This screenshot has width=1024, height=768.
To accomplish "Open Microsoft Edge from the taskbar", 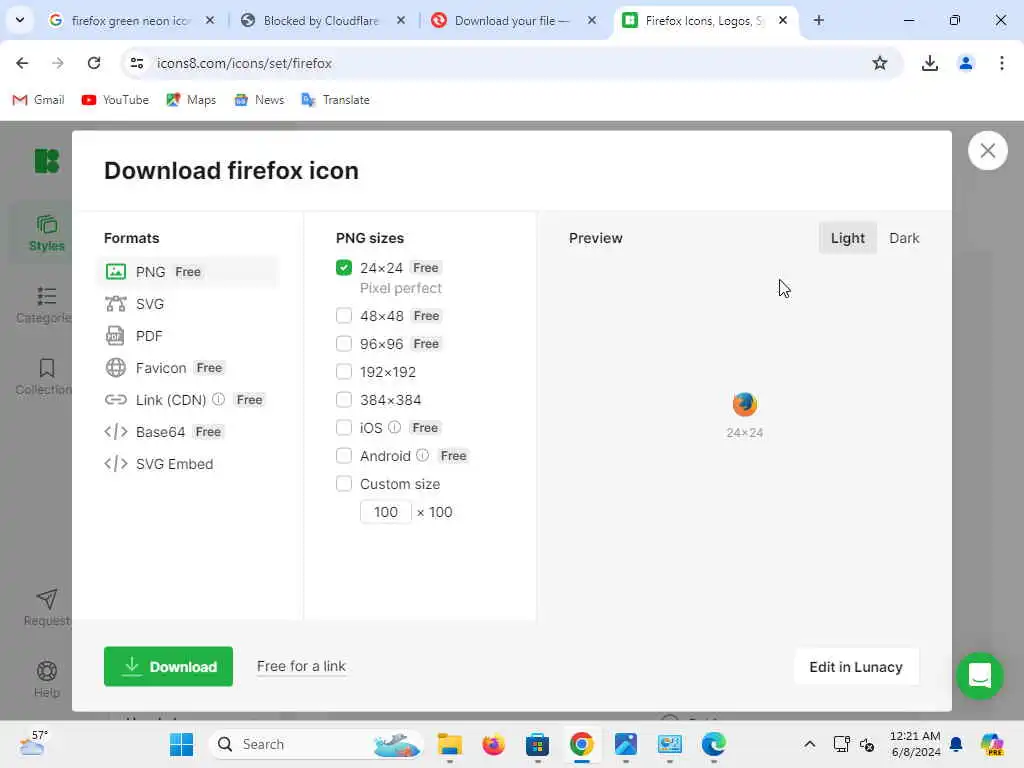I will tap(714, 744).
